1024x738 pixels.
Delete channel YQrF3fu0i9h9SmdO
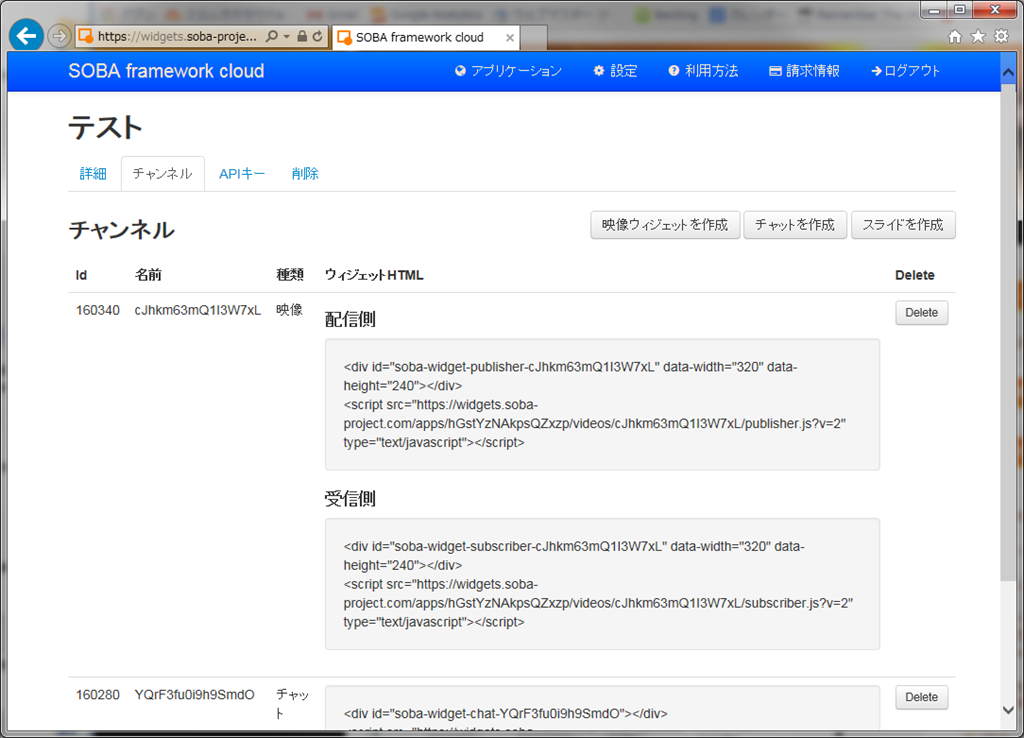[921, 698]
